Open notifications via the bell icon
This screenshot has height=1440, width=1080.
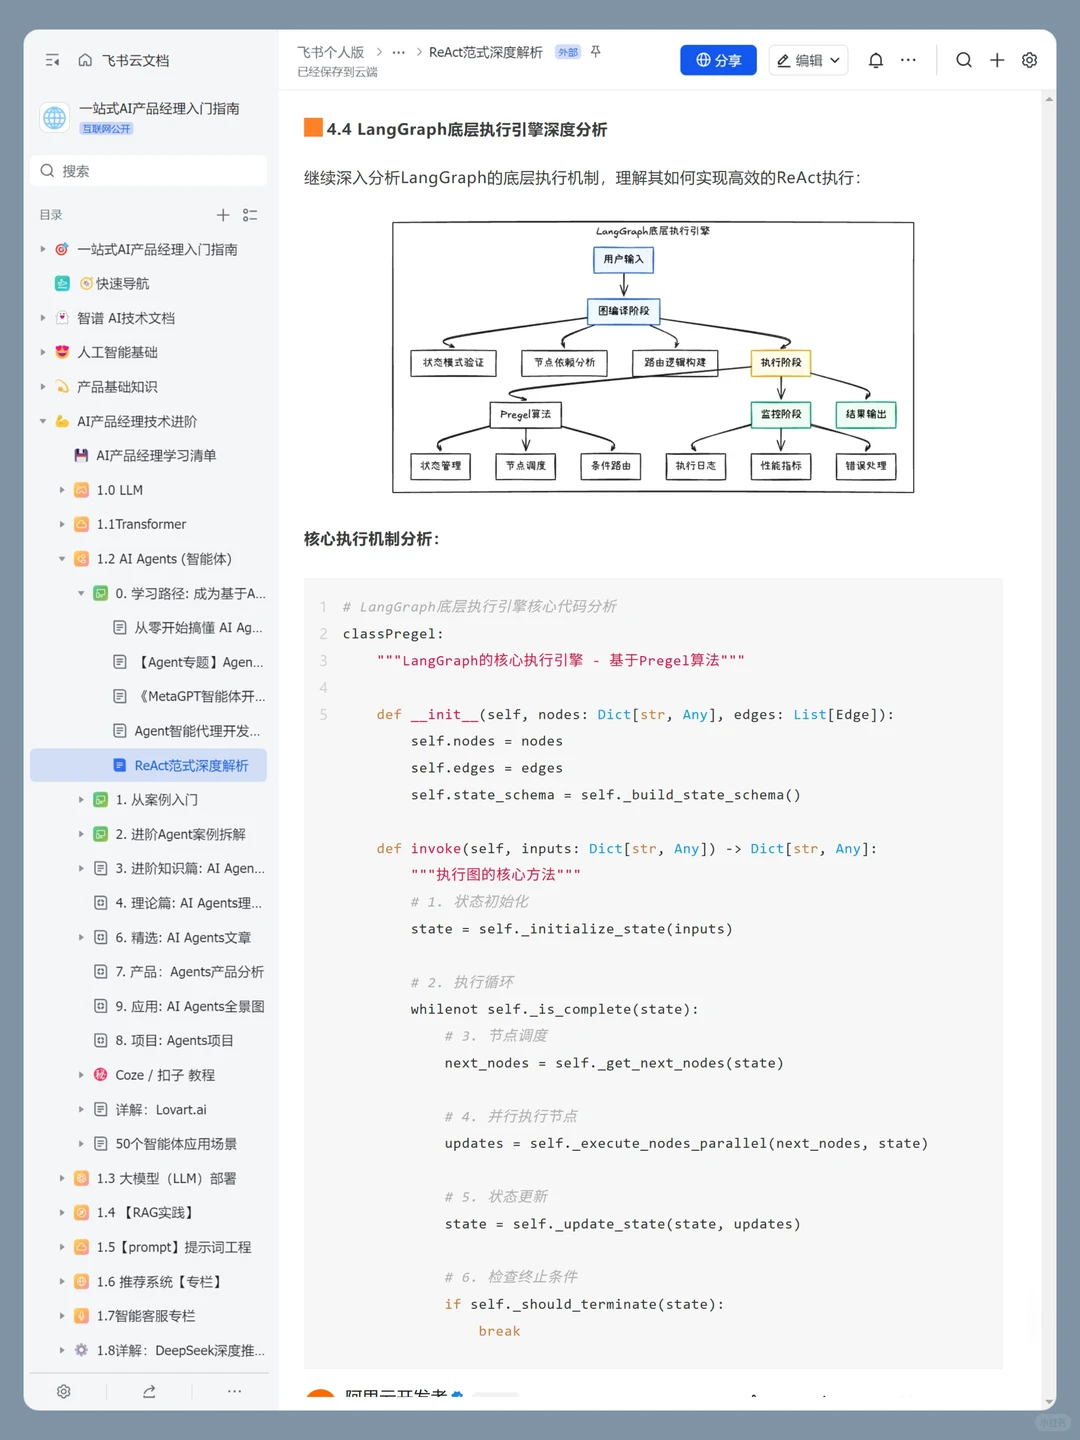point(876,60)
